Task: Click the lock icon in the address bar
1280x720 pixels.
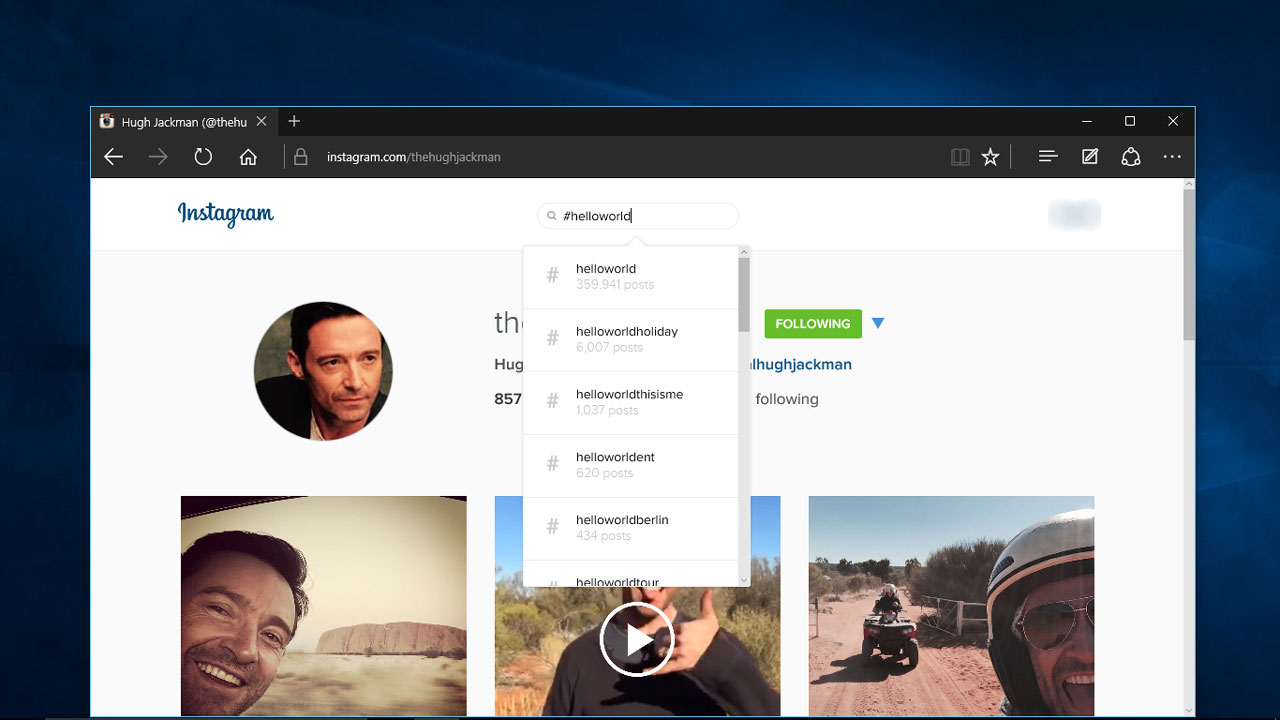Action: click(x=301, y=156)
